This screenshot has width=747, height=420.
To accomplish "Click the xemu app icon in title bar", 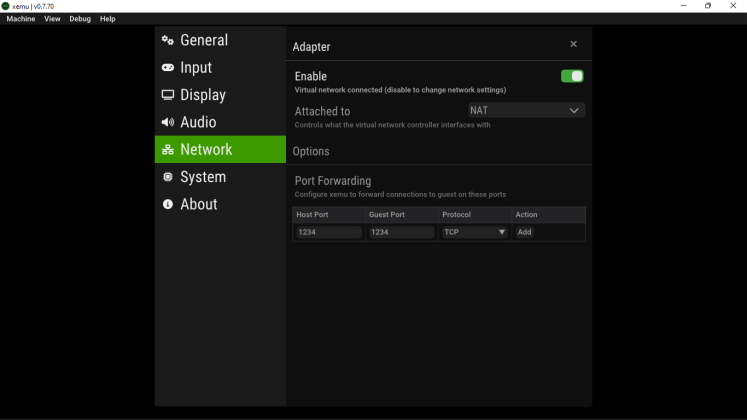I will pyautogui.click(x=6, y=6).
